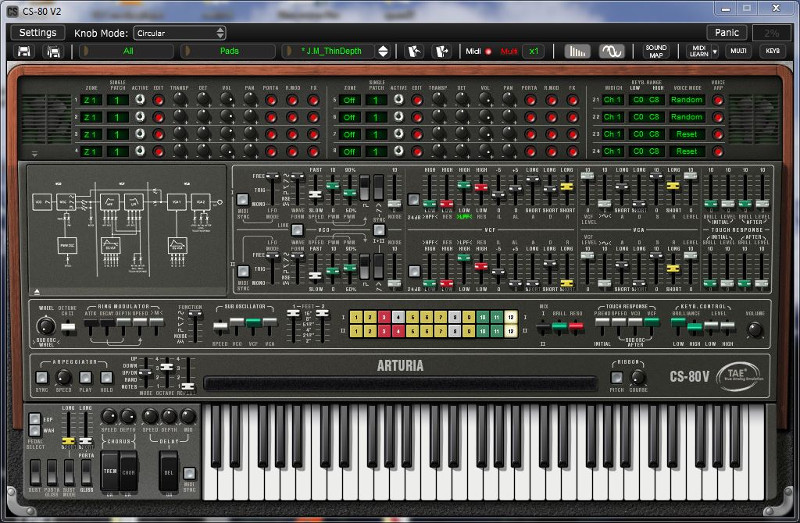The image size is (800, 523).
Task: Click the arpeggiator Speed knob
Action: coord(63,378)
